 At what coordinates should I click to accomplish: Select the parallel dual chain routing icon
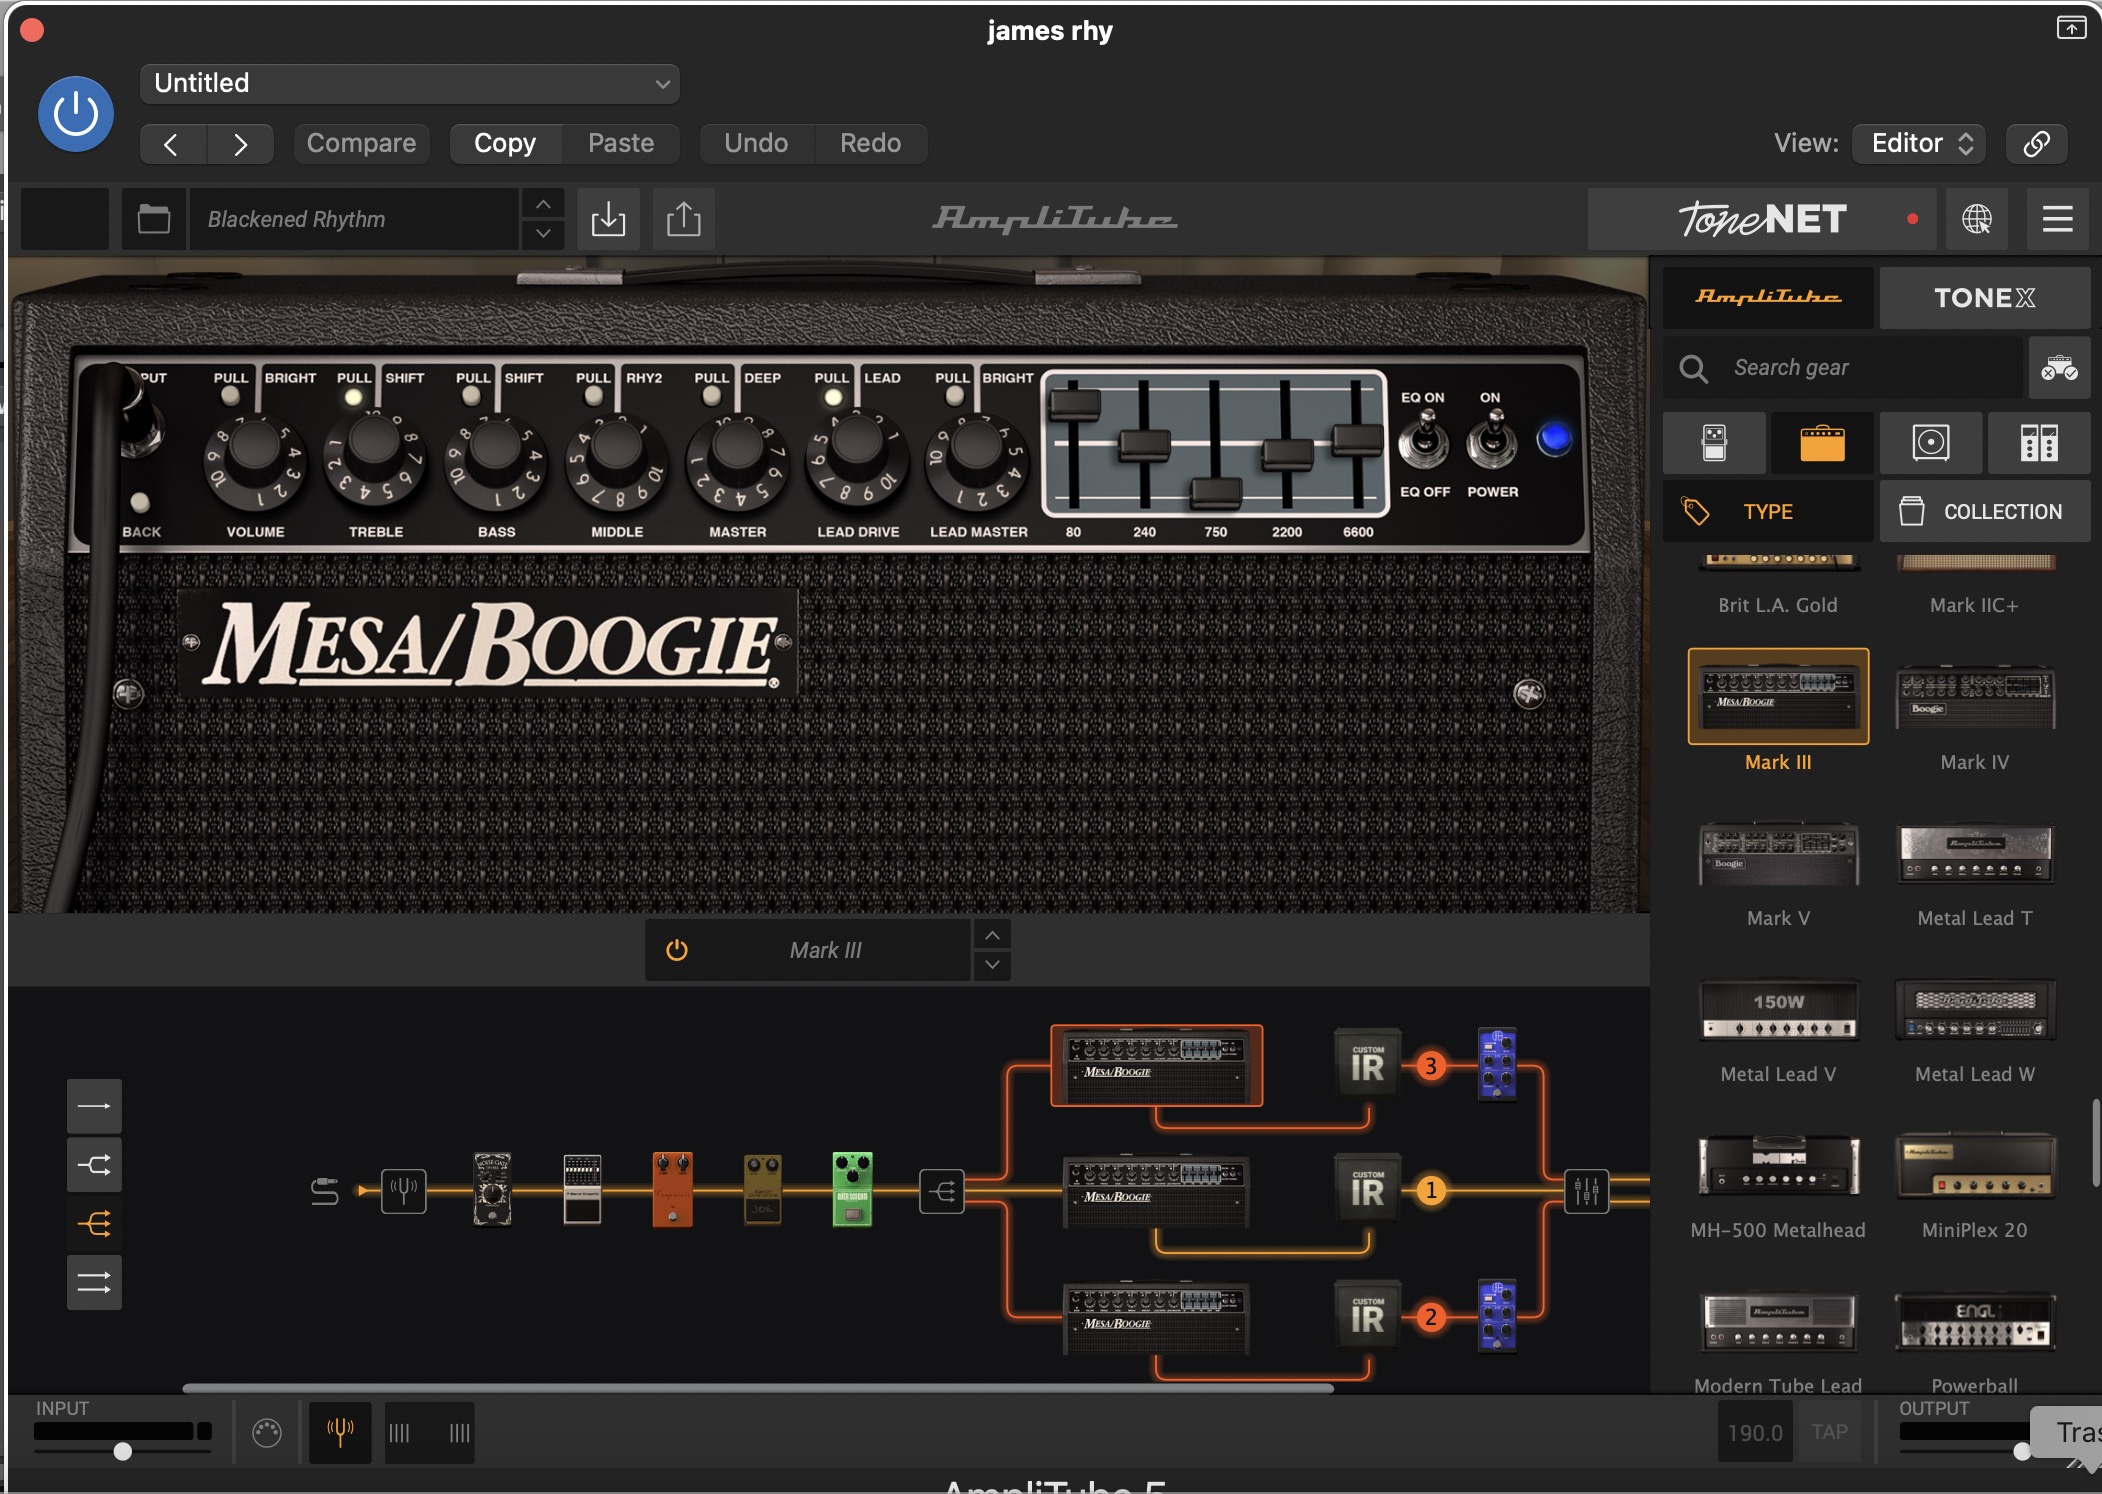point(94,1282)
